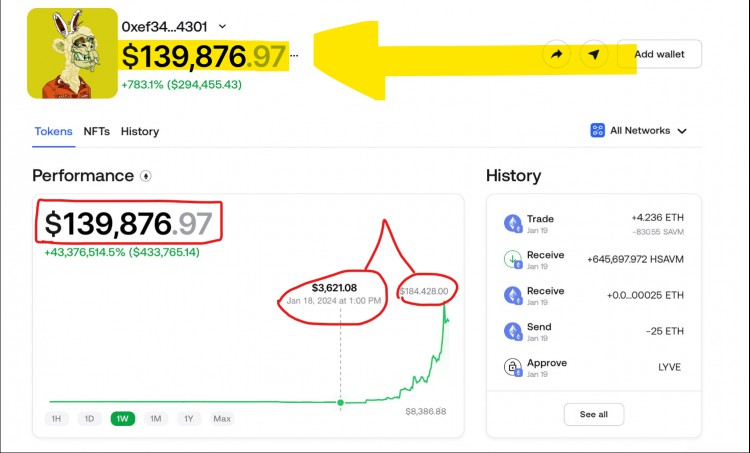Click the Performance info icon
This screenshot has height=453, width=750.
tap(146, 176)
